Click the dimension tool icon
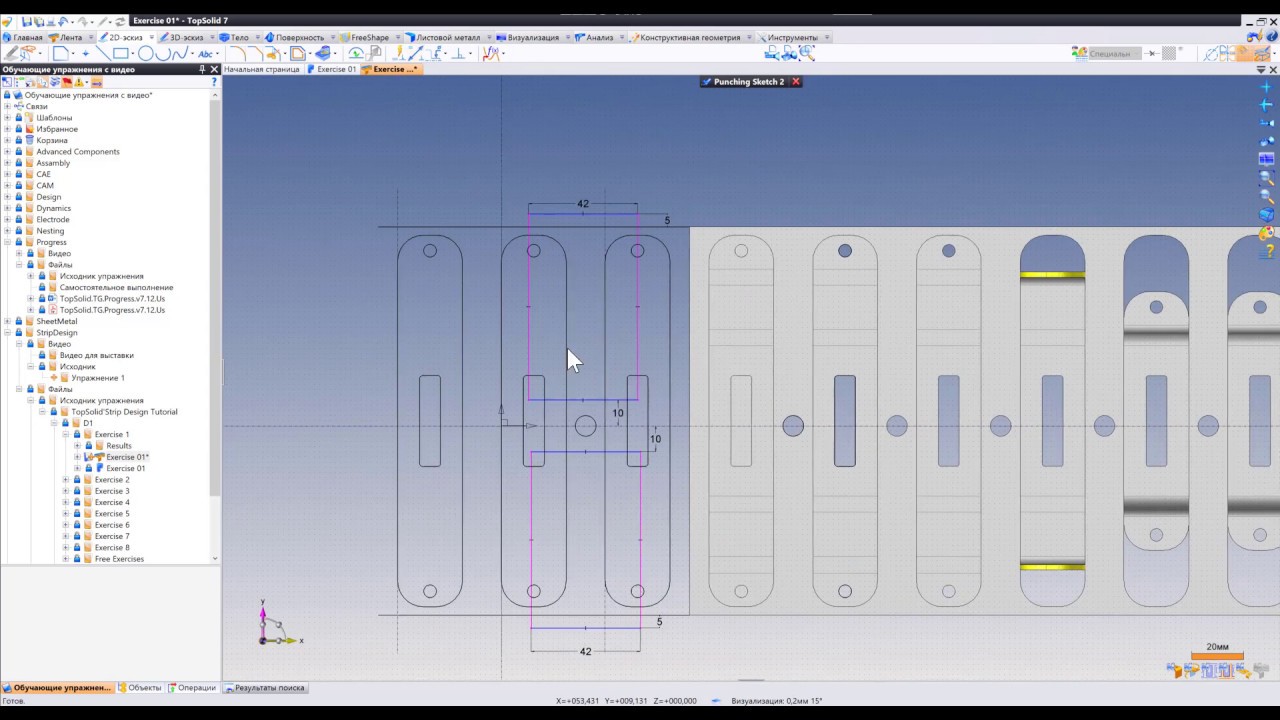The image size is (1280, 720). 417,53
